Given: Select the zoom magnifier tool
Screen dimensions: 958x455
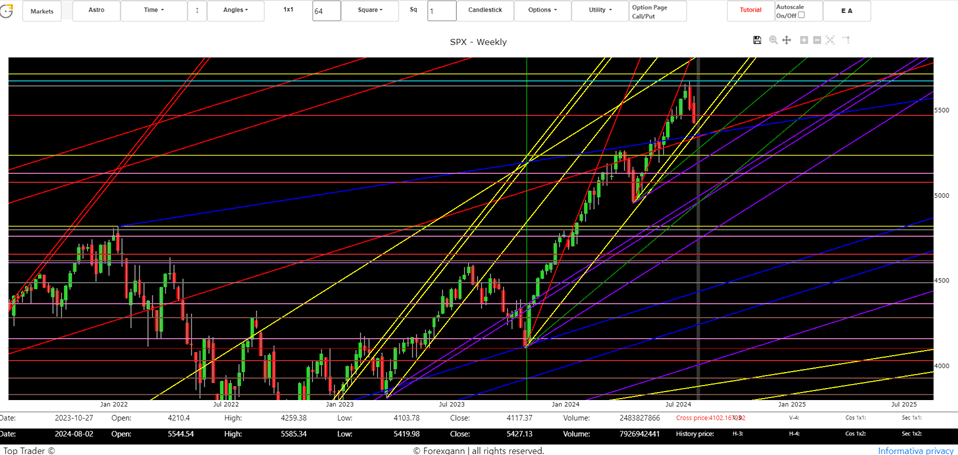Looking at the screenshot, I should pos(773,40).
